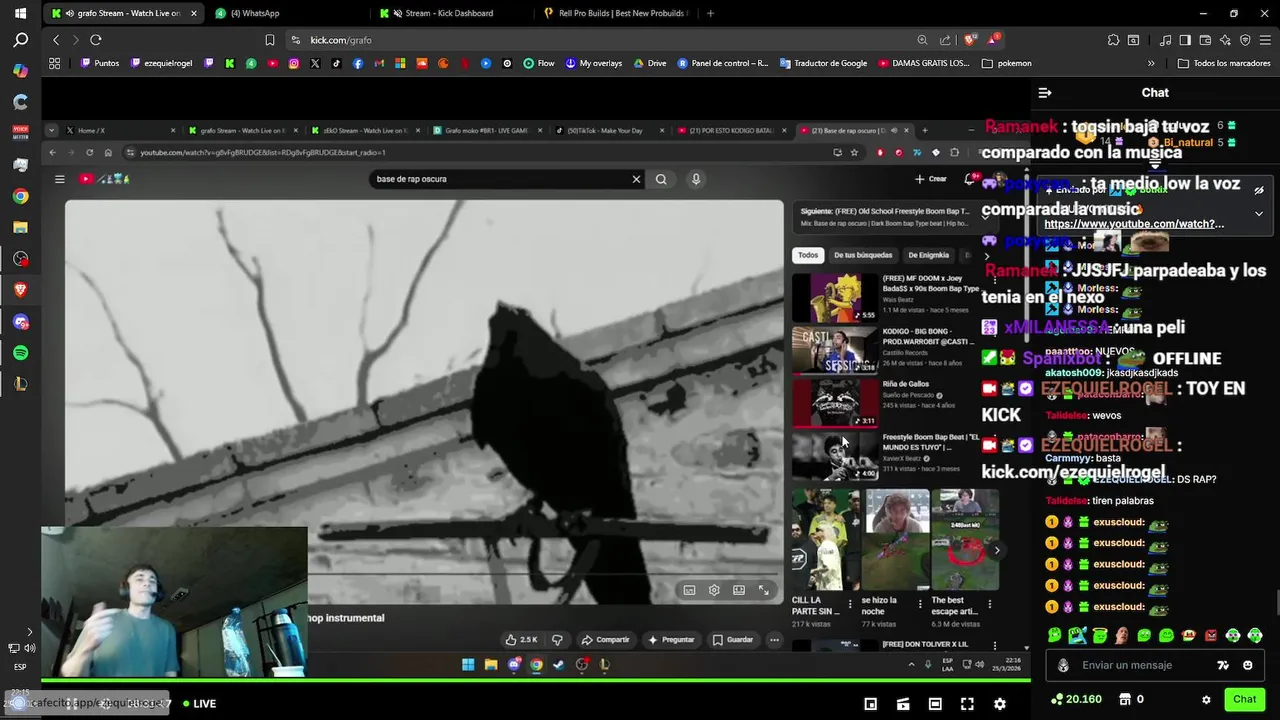This screenshot has width=1280, height=720.
Task: Search by voice on YouTube
Action: click(x=696, y=179)
